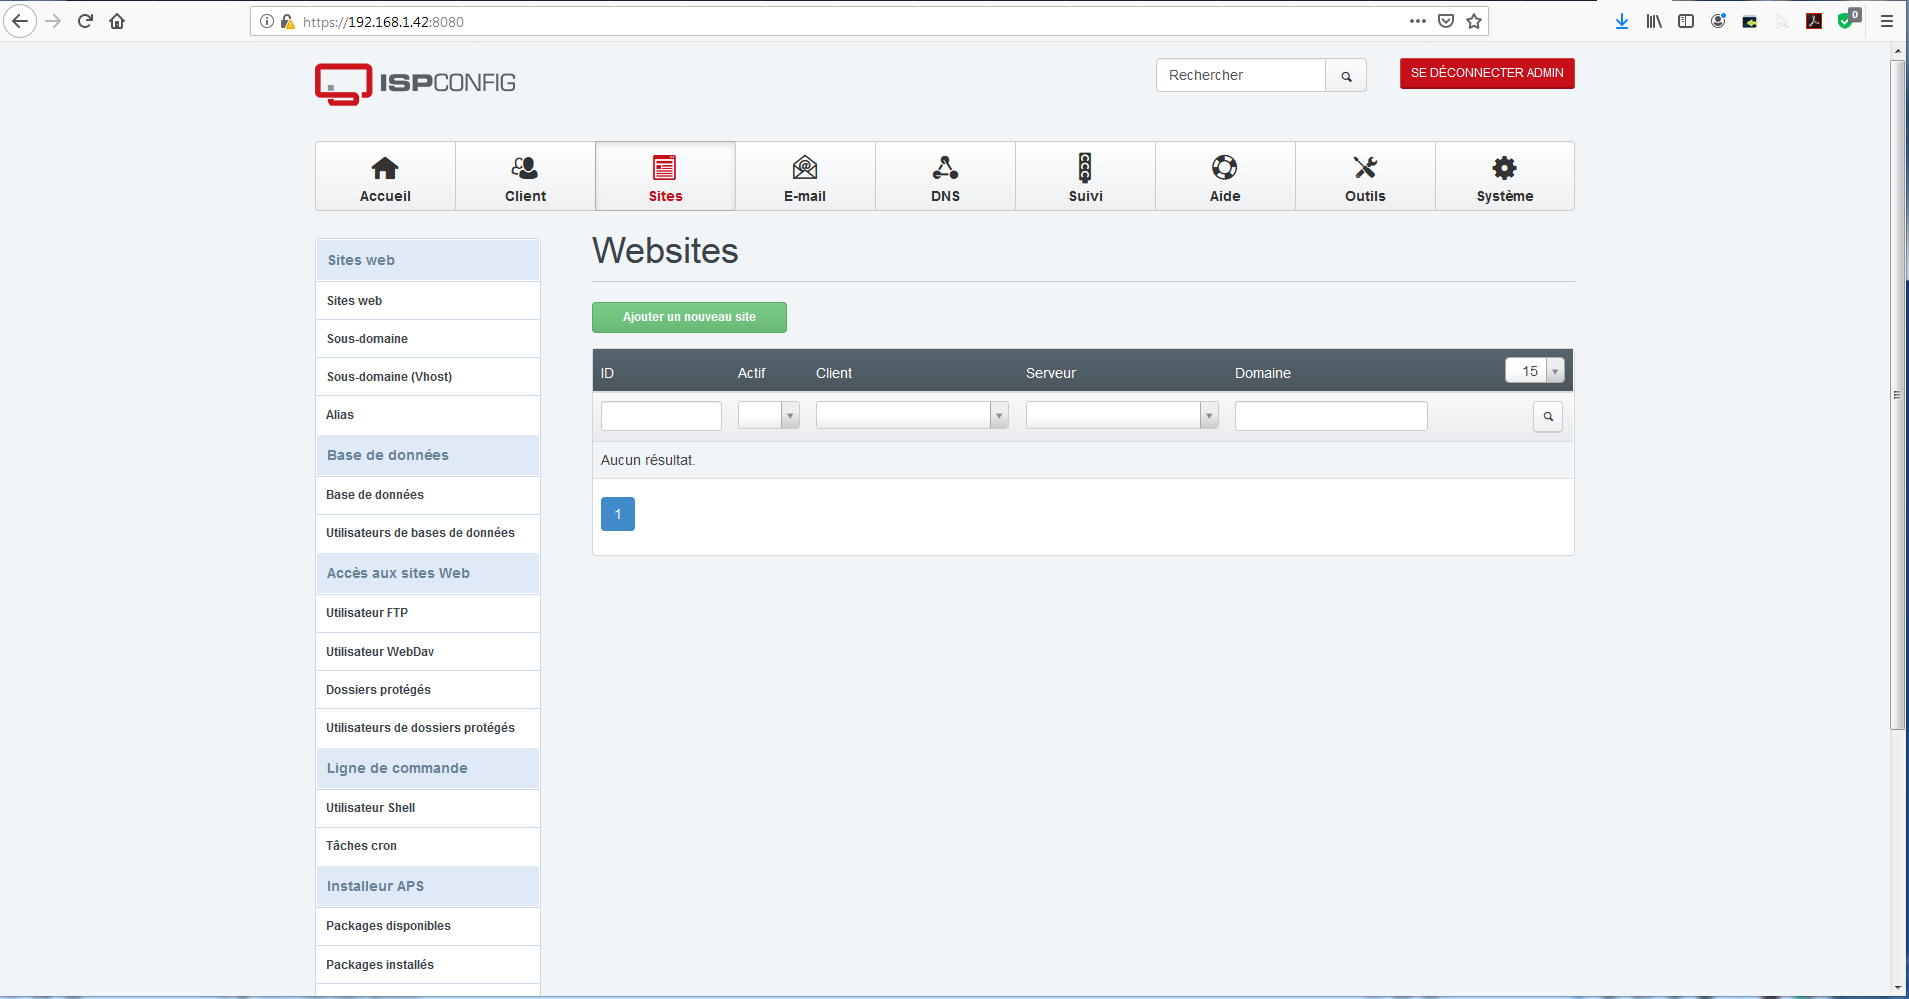Sort by Actif column header
This screenshot has height=999, width=1909.
pyautogui.click(x=751, y=373)
